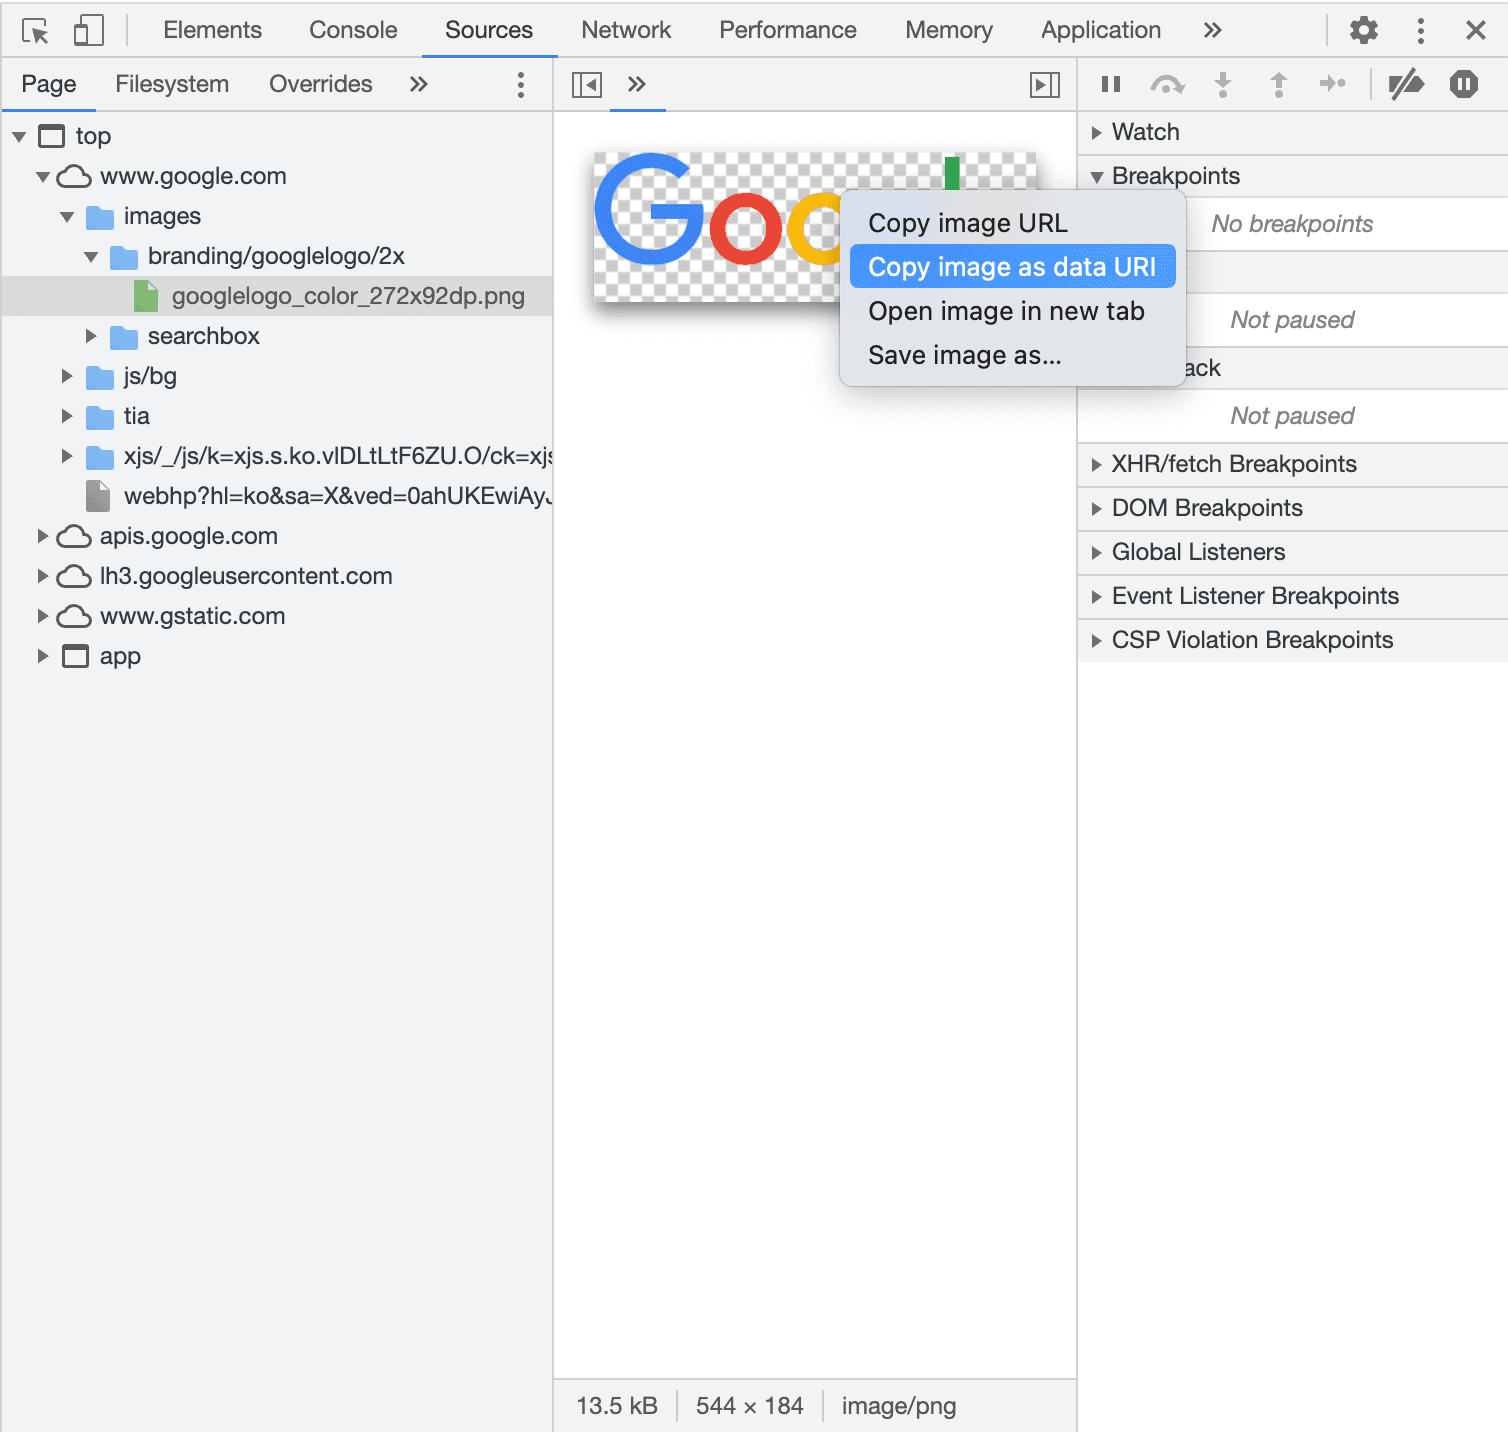Viewport: 1508px width, 1432px height.
Task: Toggle pause on exceptions
Action: [1463, 84]
